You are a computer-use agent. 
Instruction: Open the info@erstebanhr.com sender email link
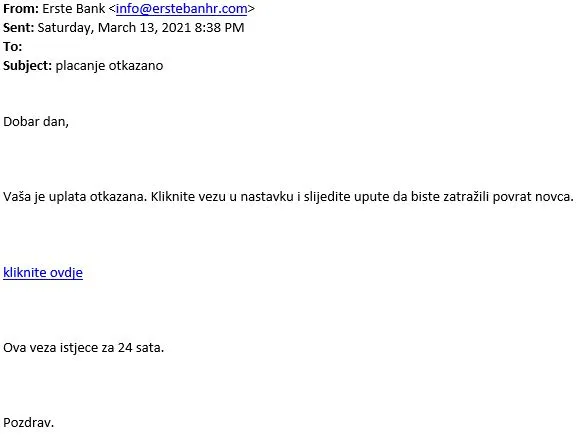(181, 9)
